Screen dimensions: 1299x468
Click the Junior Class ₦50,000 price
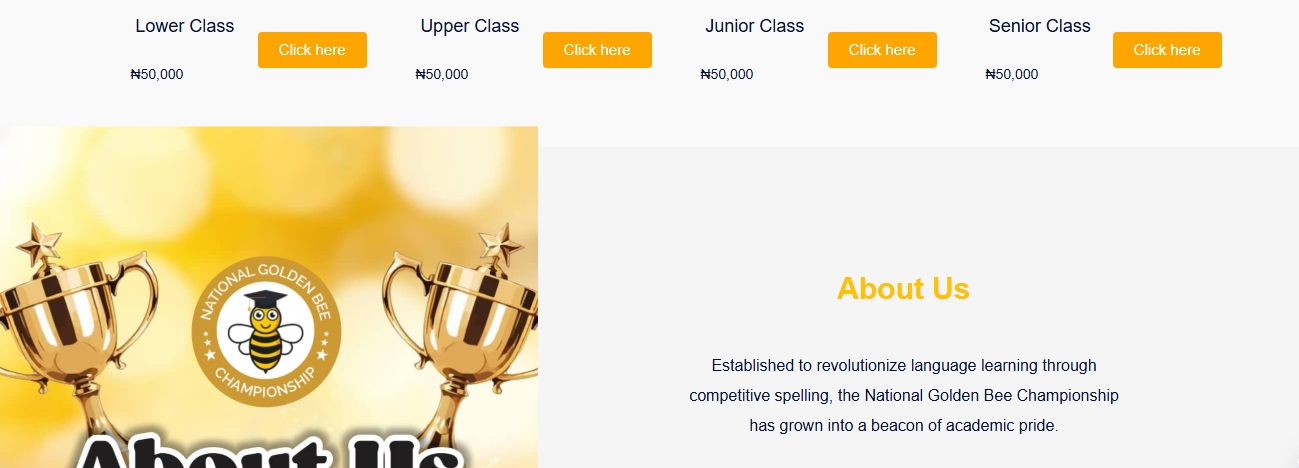pyautogui.click(x=727, y=74)
